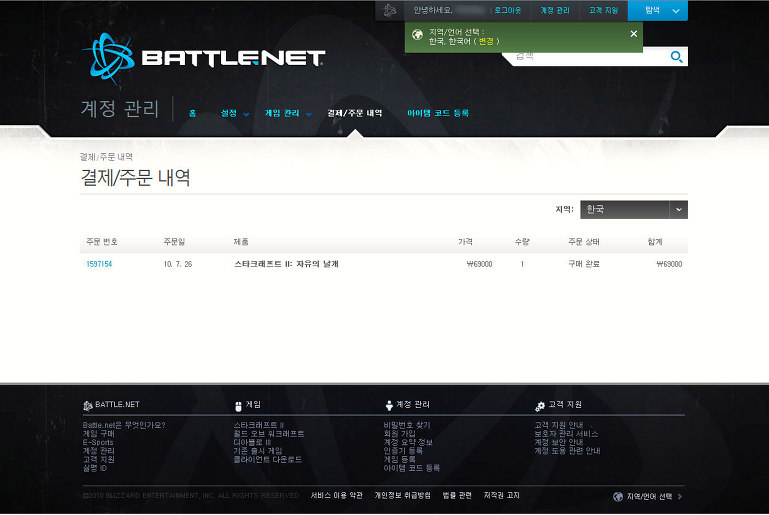Click the globe icon beside footer 지역/언어 선택
This screenshot has width=769, height=515.
click(x=618, y=496)
